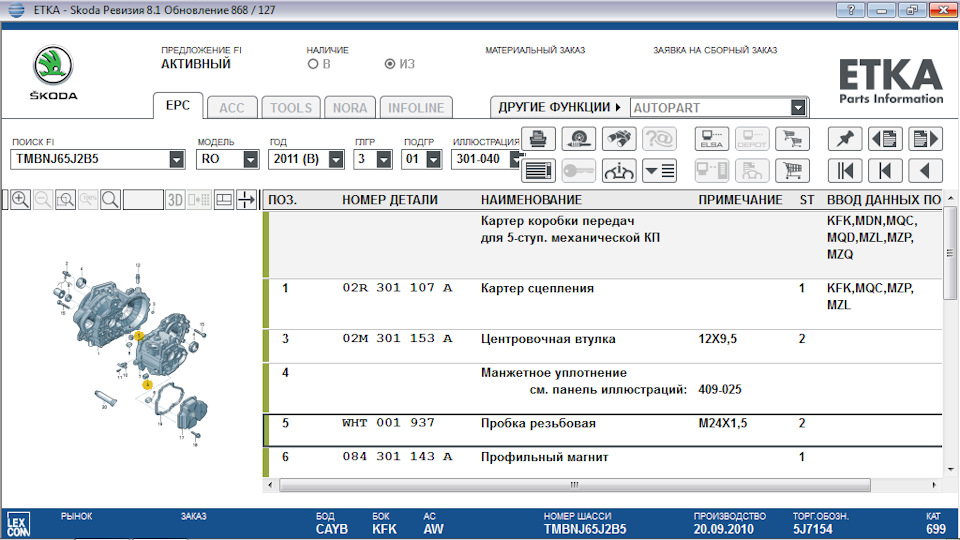Click the help question mark button
960x540 pixels.
pos(850,10)
